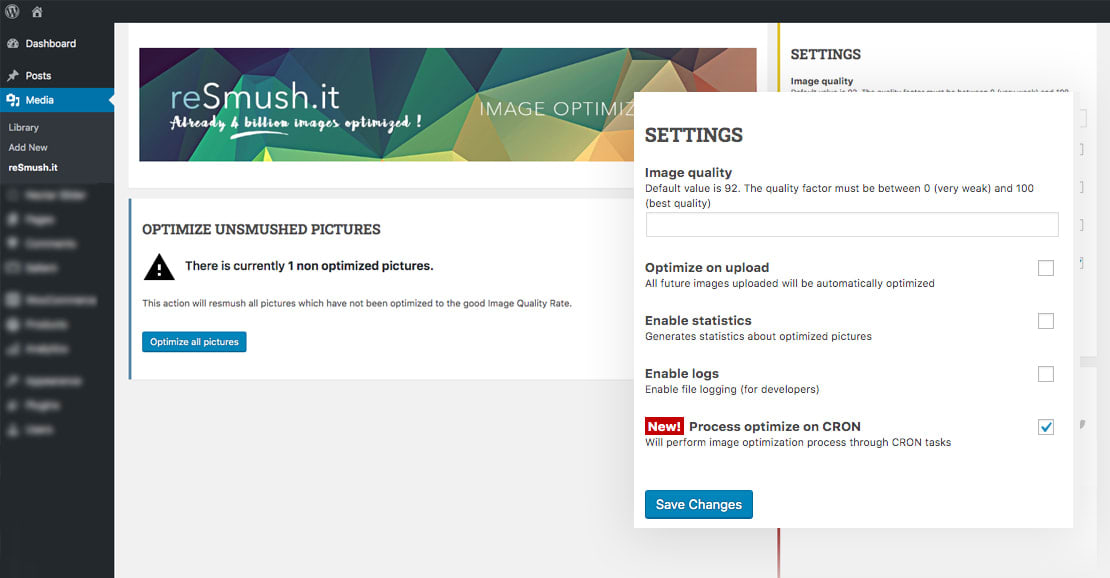The image size is (1110, 578).
Task: Click the Posts pushpin icon
Action: [13, 76]
